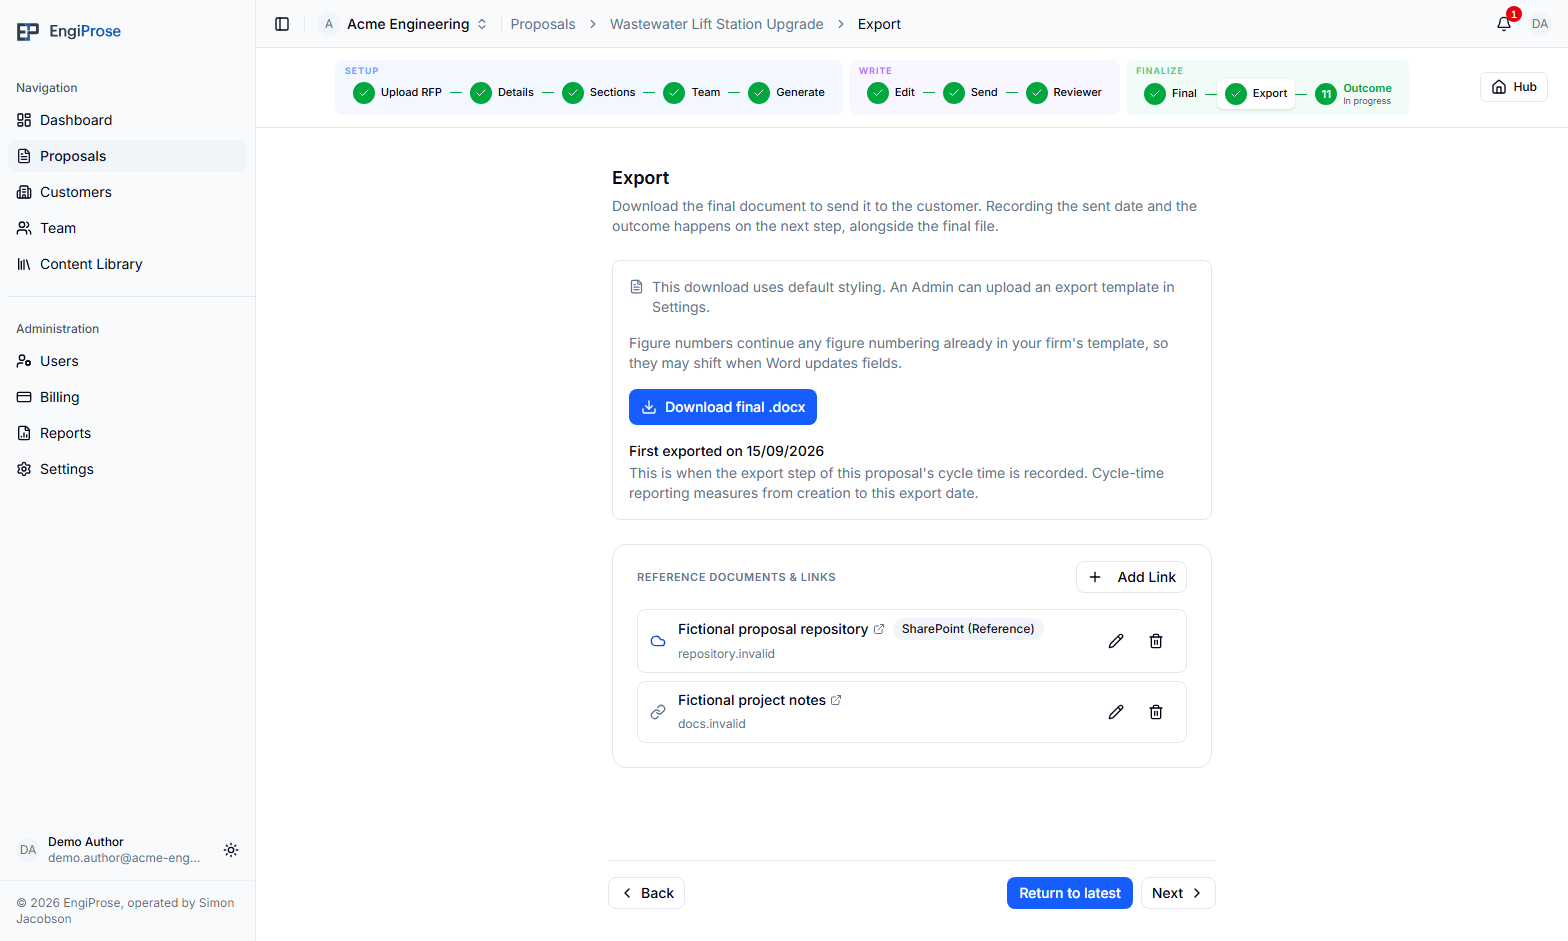Go to the Final step
Viewport: 1568px width, 941px height.
point(1171,93)
